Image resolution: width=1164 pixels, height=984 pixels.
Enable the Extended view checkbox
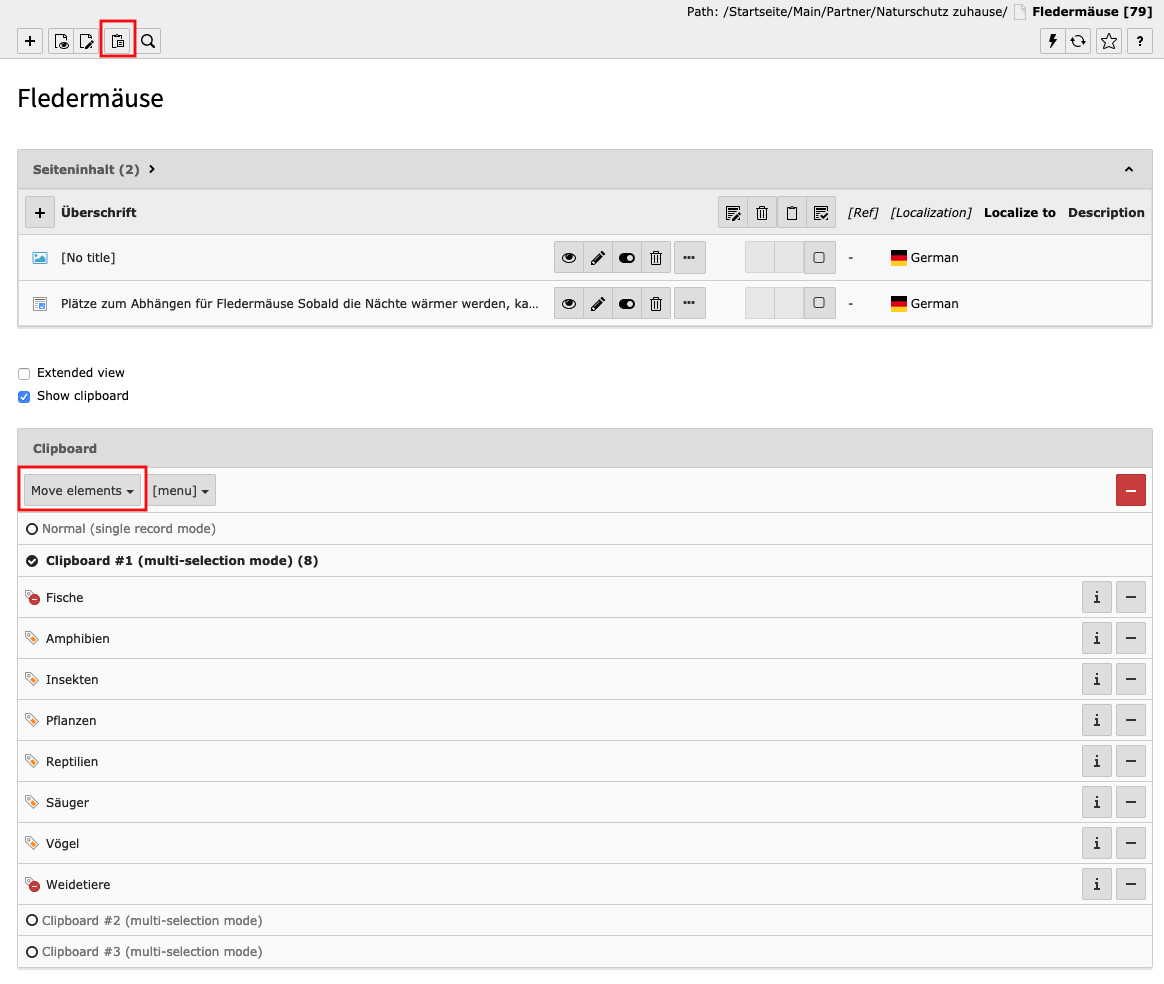[24, 373]
